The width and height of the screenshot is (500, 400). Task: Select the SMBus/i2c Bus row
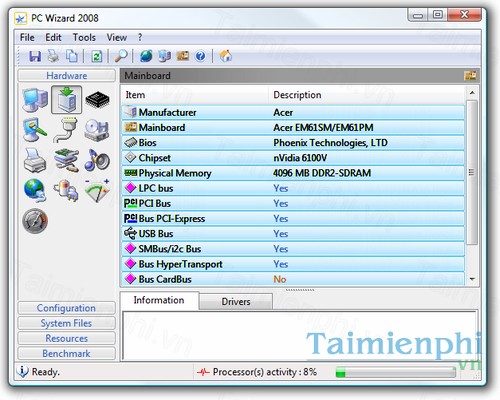(293, 249)
